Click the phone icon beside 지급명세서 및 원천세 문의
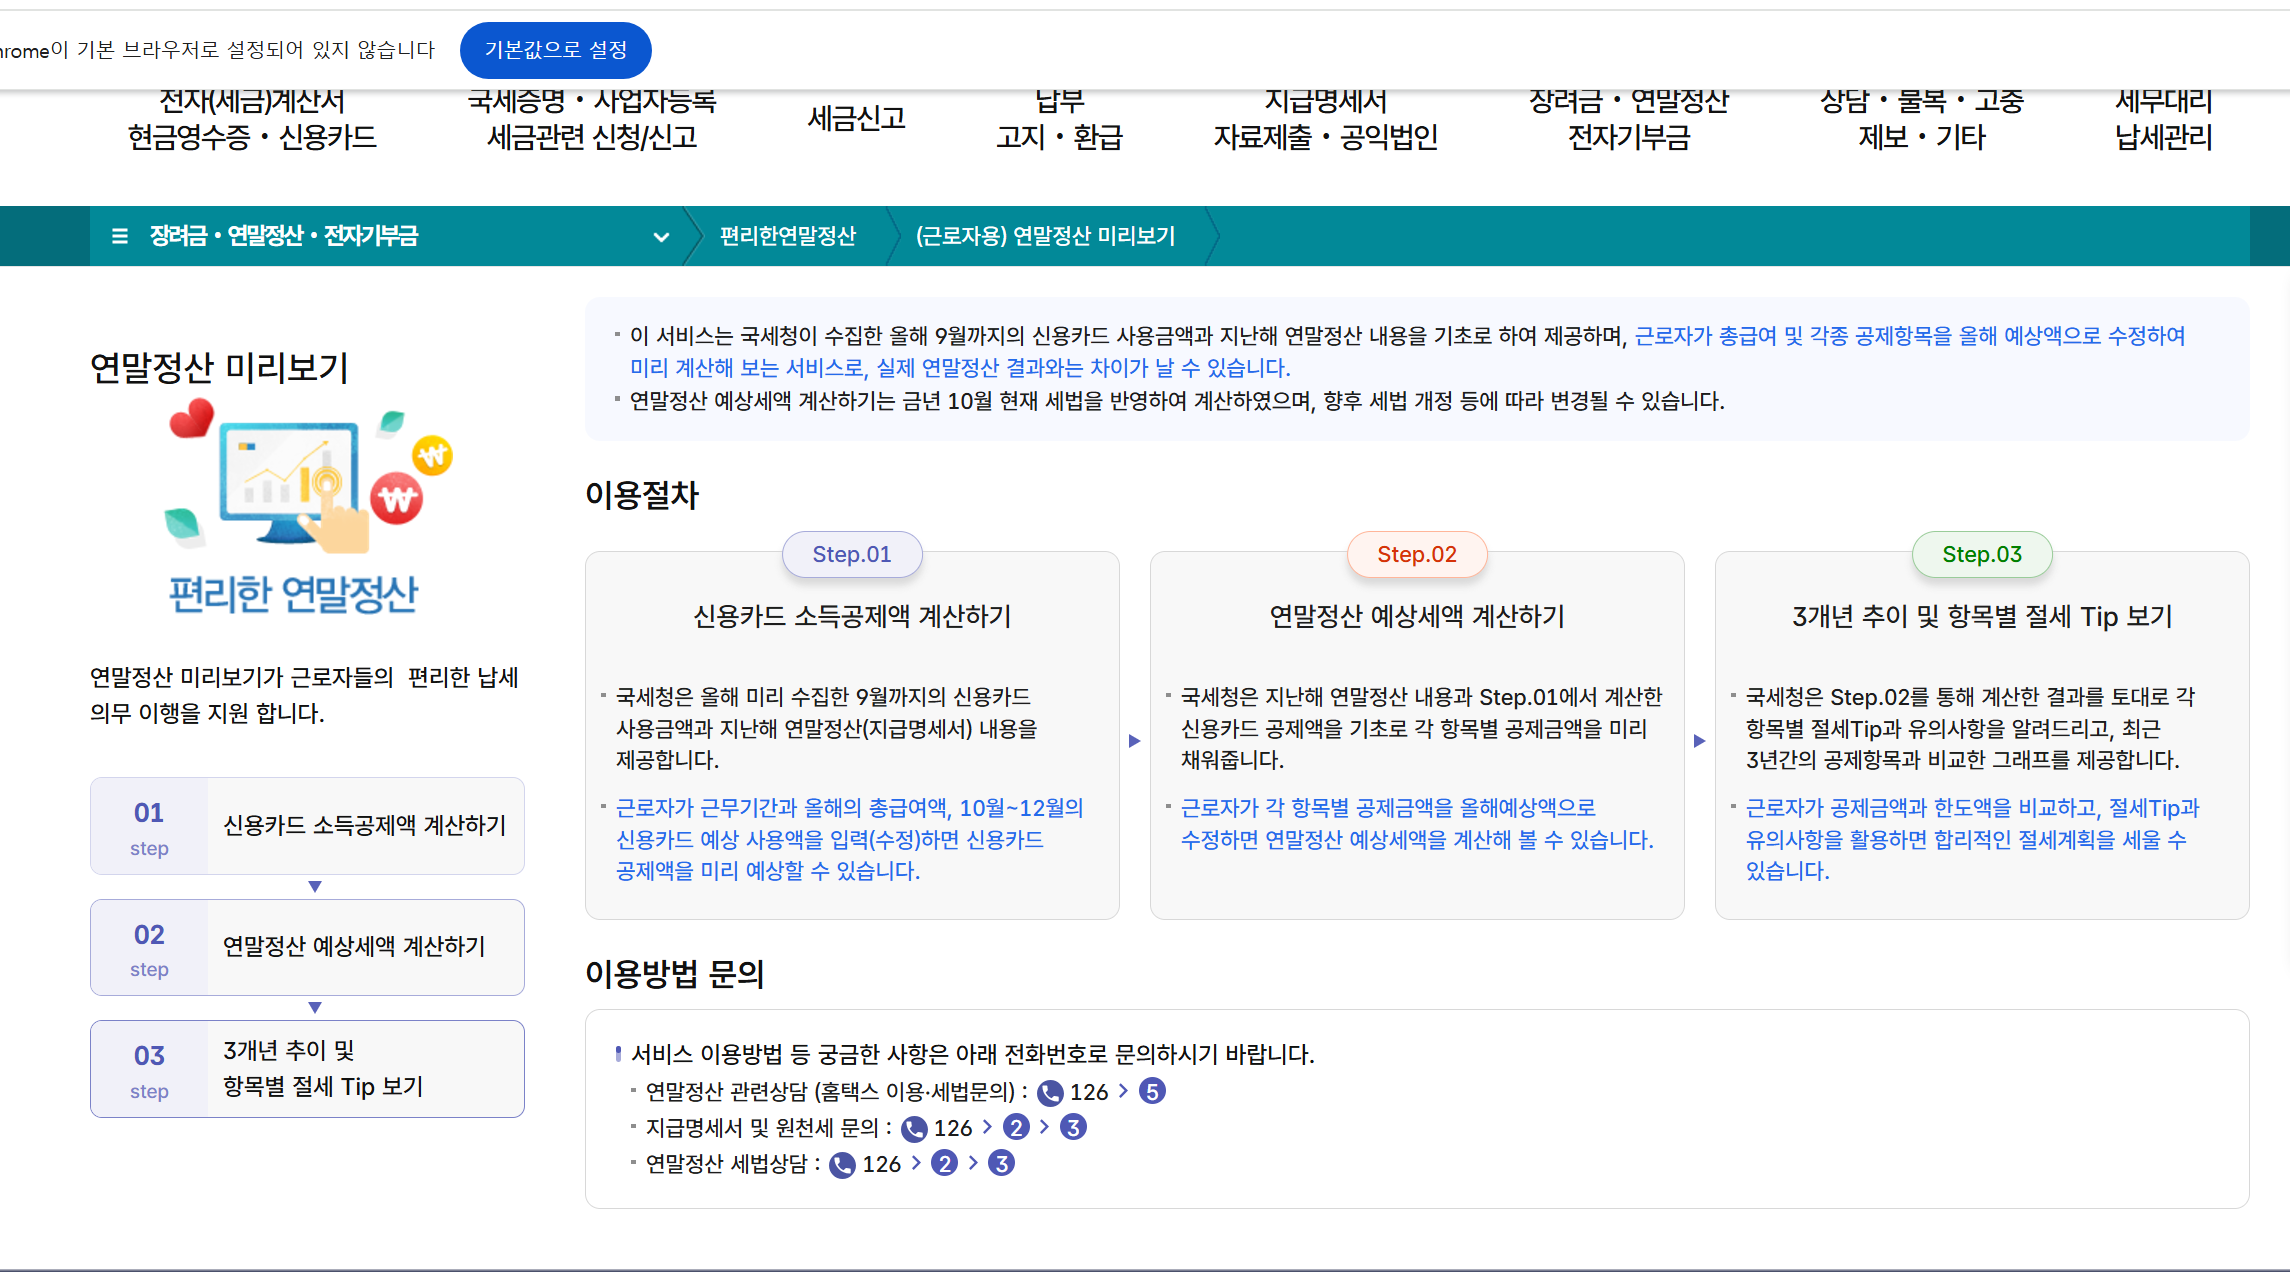This screenshot has width=2290, height=1272. point(915,1128)
